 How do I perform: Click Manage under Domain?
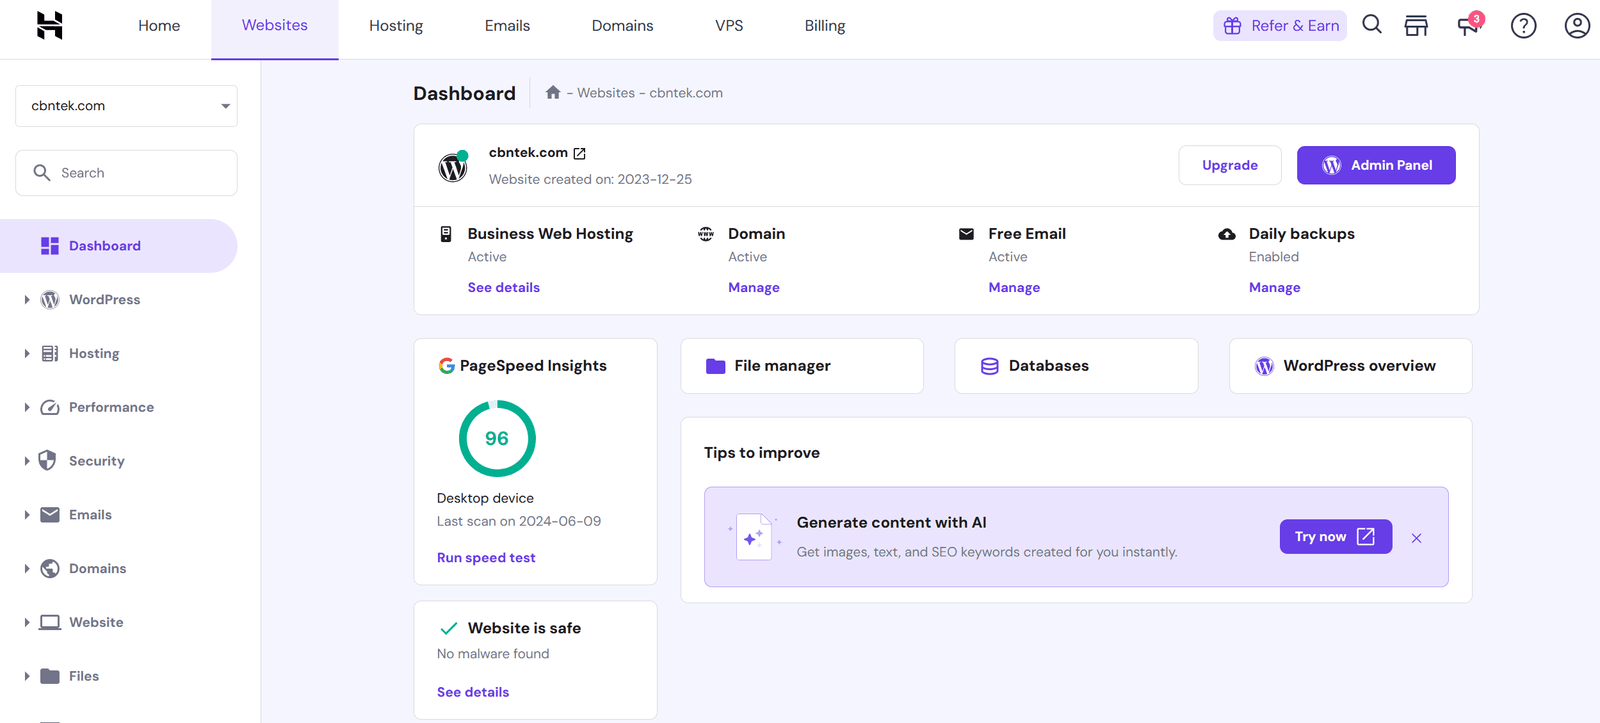[754, 288]
